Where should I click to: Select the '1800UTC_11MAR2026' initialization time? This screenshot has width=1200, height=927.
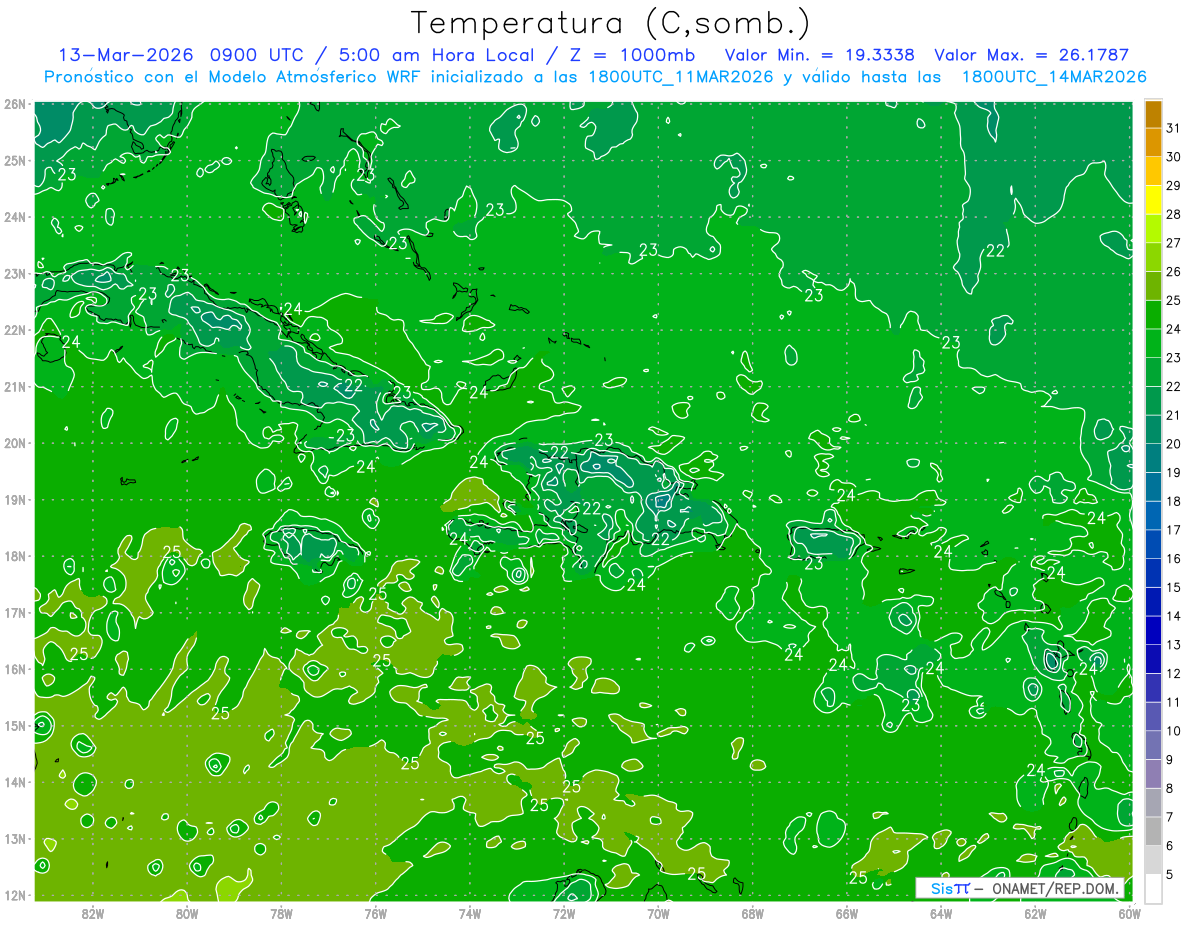683,77
